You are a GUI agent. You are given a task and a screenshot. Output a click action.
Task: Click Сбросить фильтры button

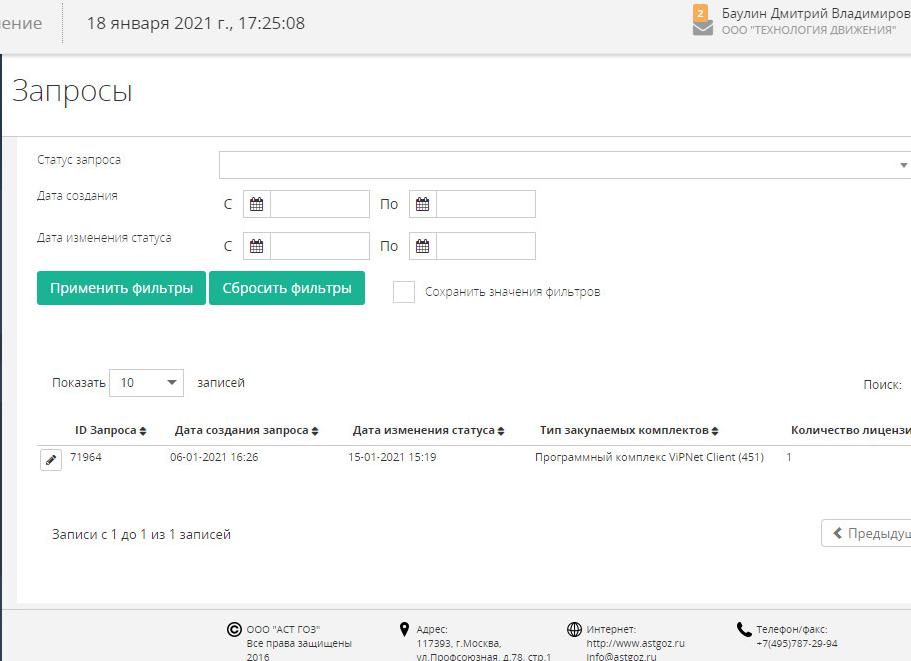287,288
